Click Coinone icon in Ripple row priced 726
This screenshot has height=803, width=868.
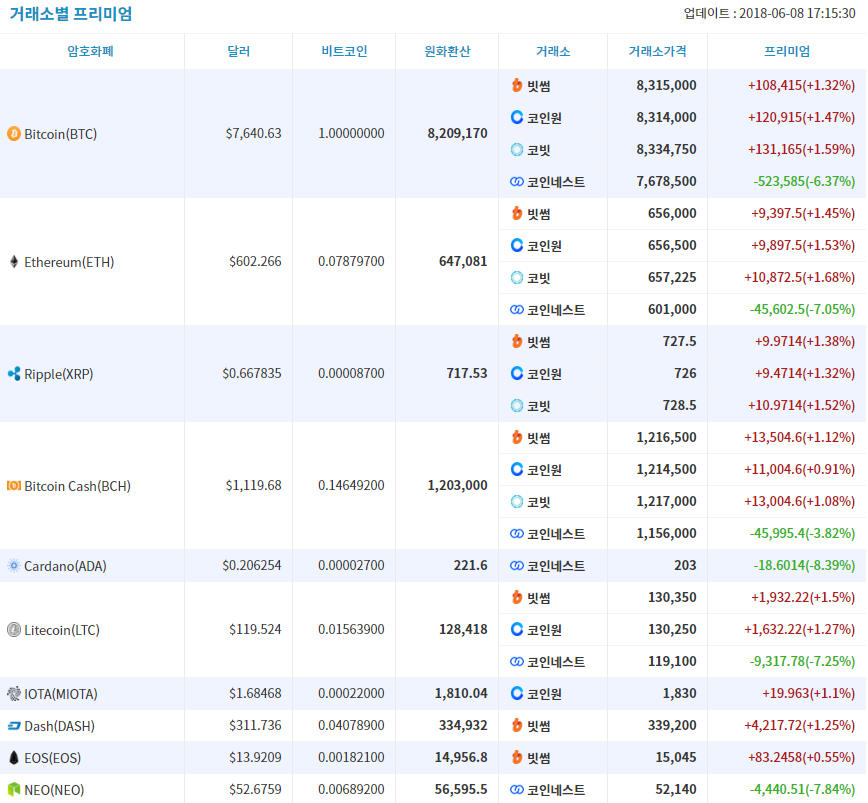point(516,373)
